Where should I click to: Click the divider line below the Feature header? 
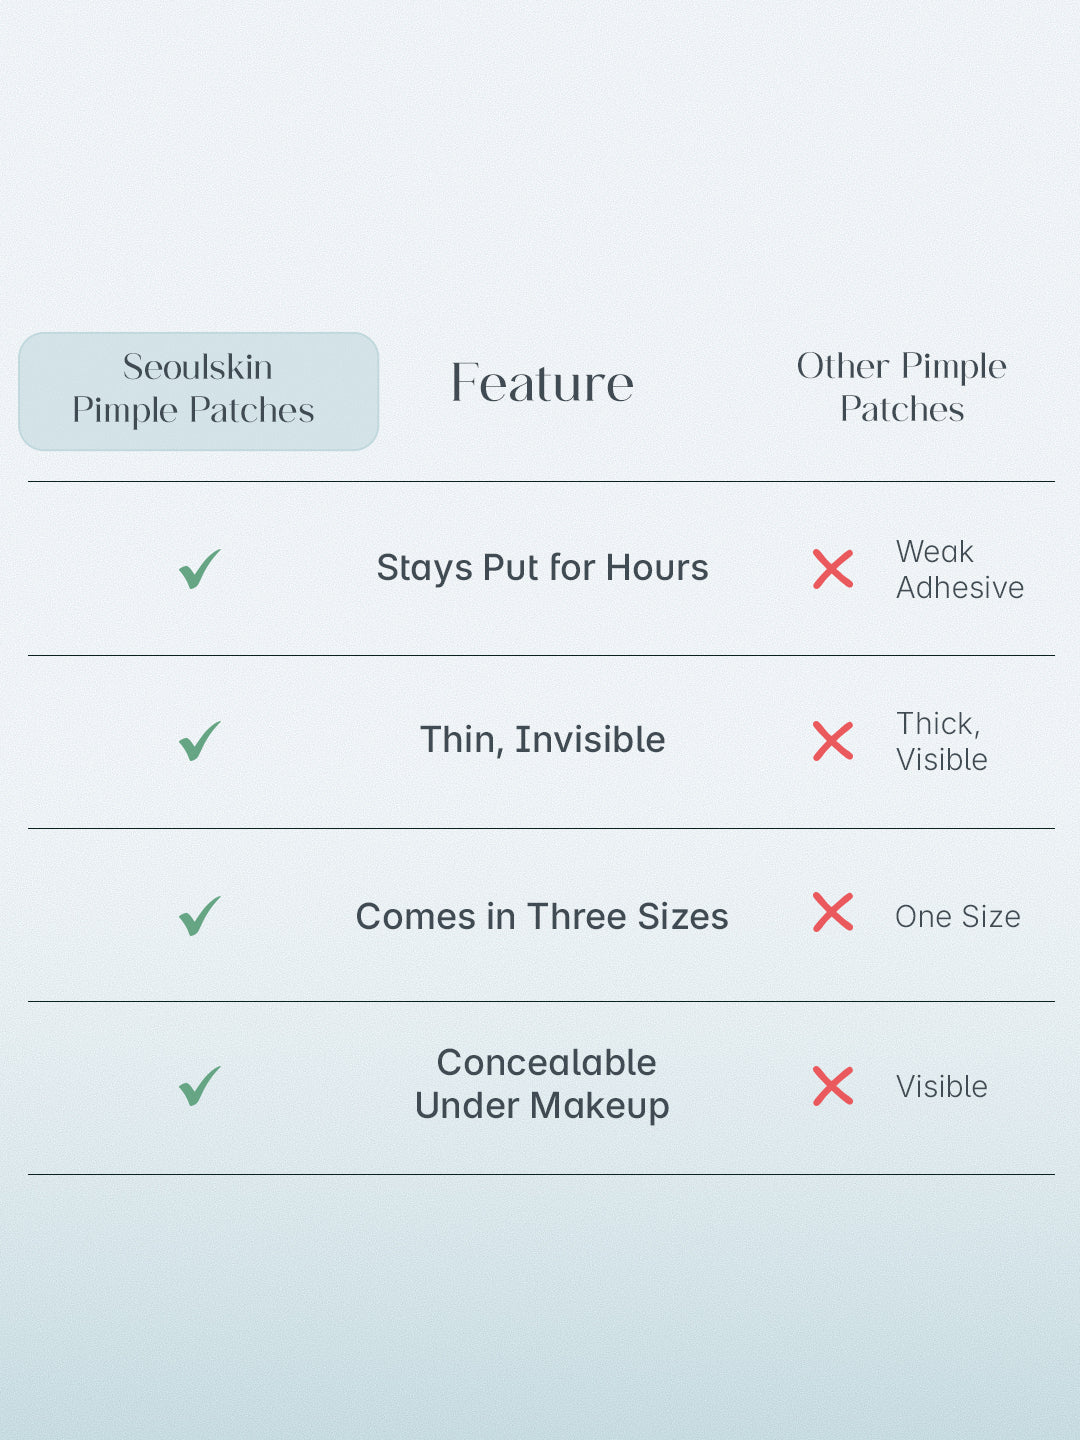click(x=541, y=482)
